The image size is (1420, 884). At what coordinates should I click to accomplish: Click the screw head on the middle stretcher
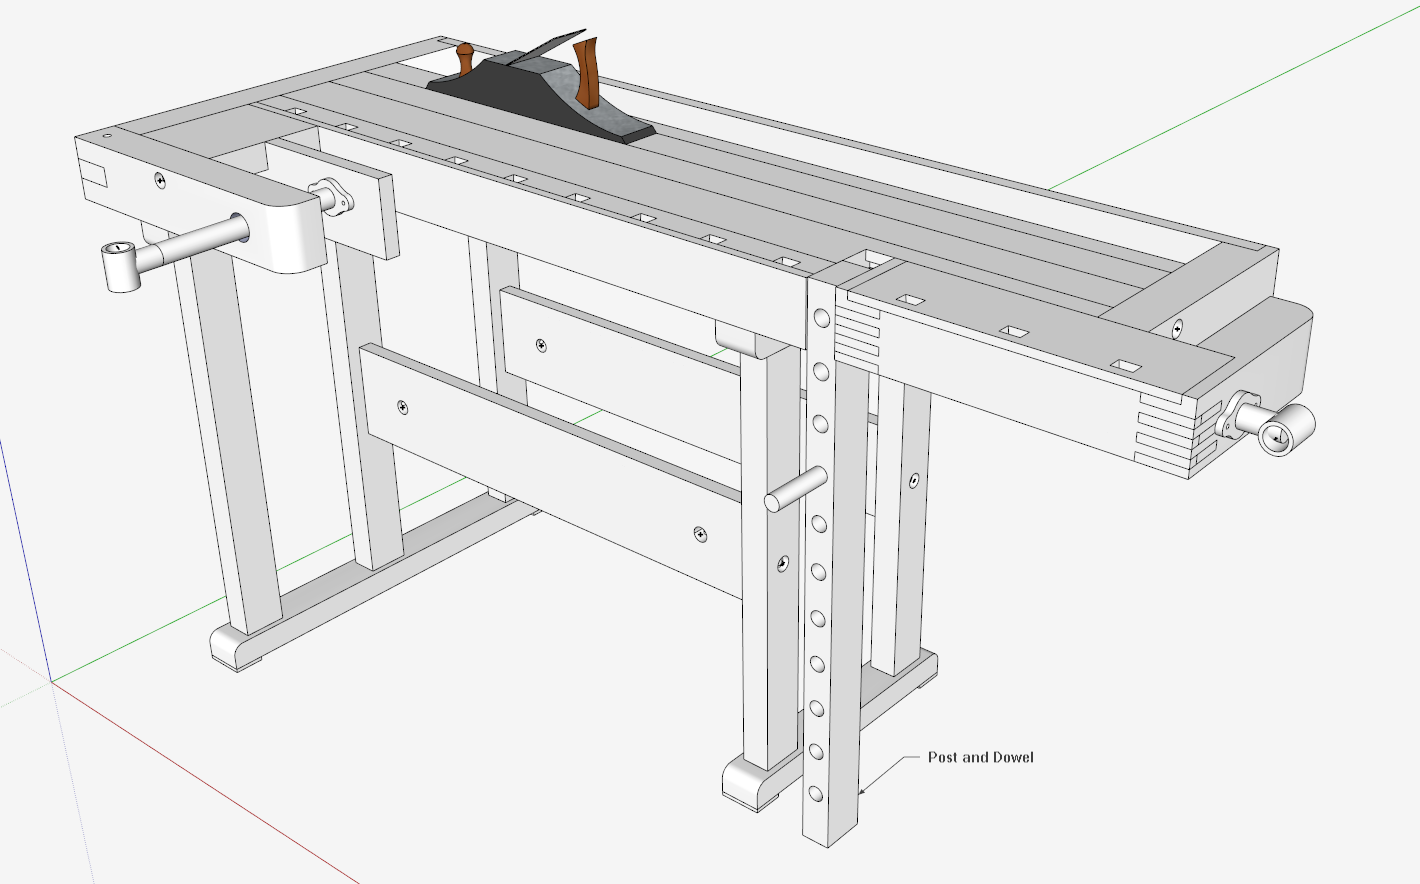tap(540, 346)
